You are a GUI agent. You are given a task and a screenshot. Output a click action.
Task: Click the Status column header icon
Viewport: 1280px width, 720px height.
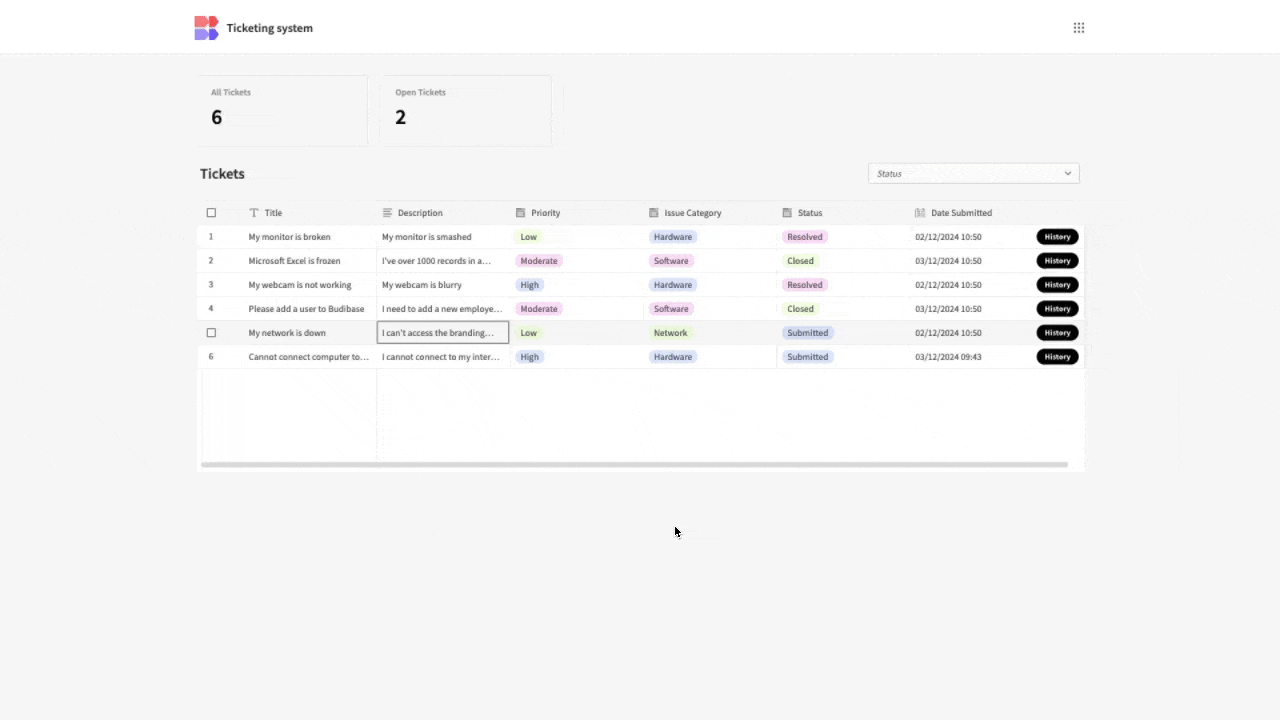point(787,212)
